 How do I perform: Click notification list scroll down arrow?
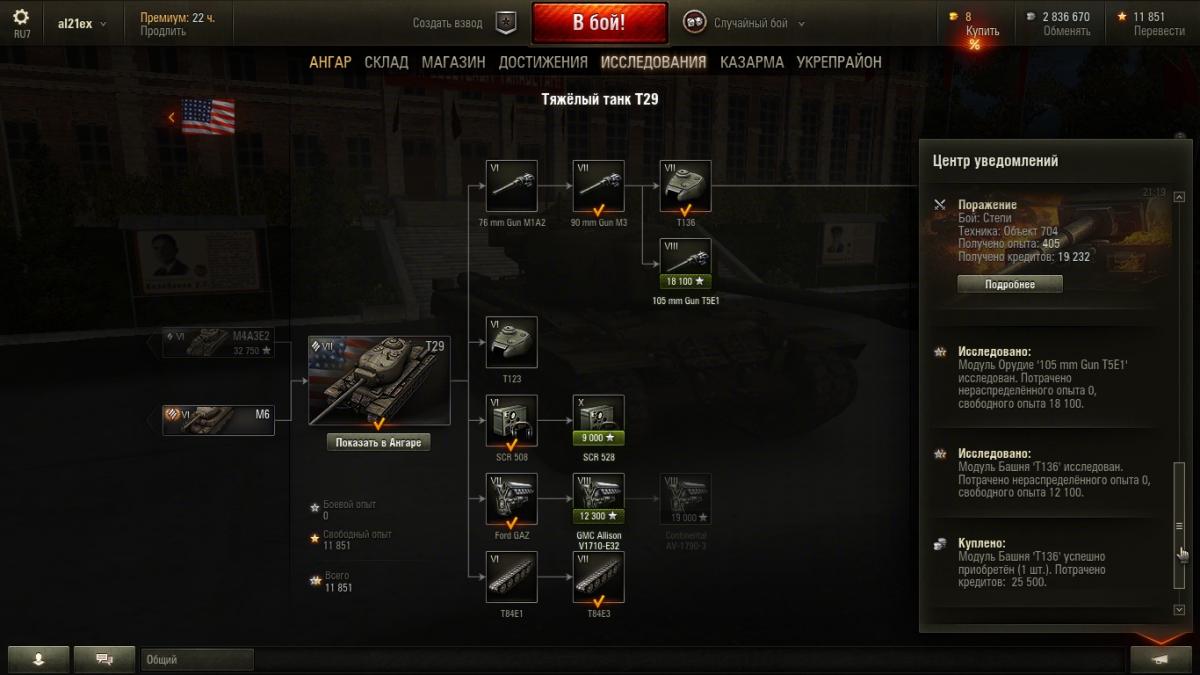coord(1180,610)
